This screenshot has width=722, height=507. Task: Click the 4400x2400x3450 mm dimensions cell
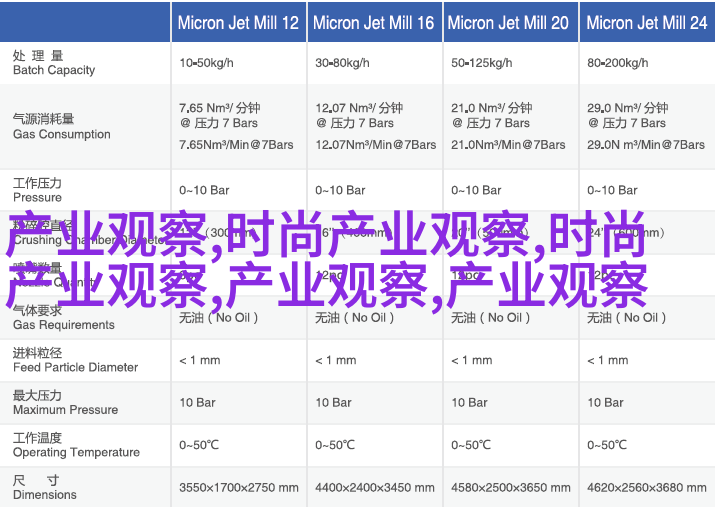(x=375, y=487)
